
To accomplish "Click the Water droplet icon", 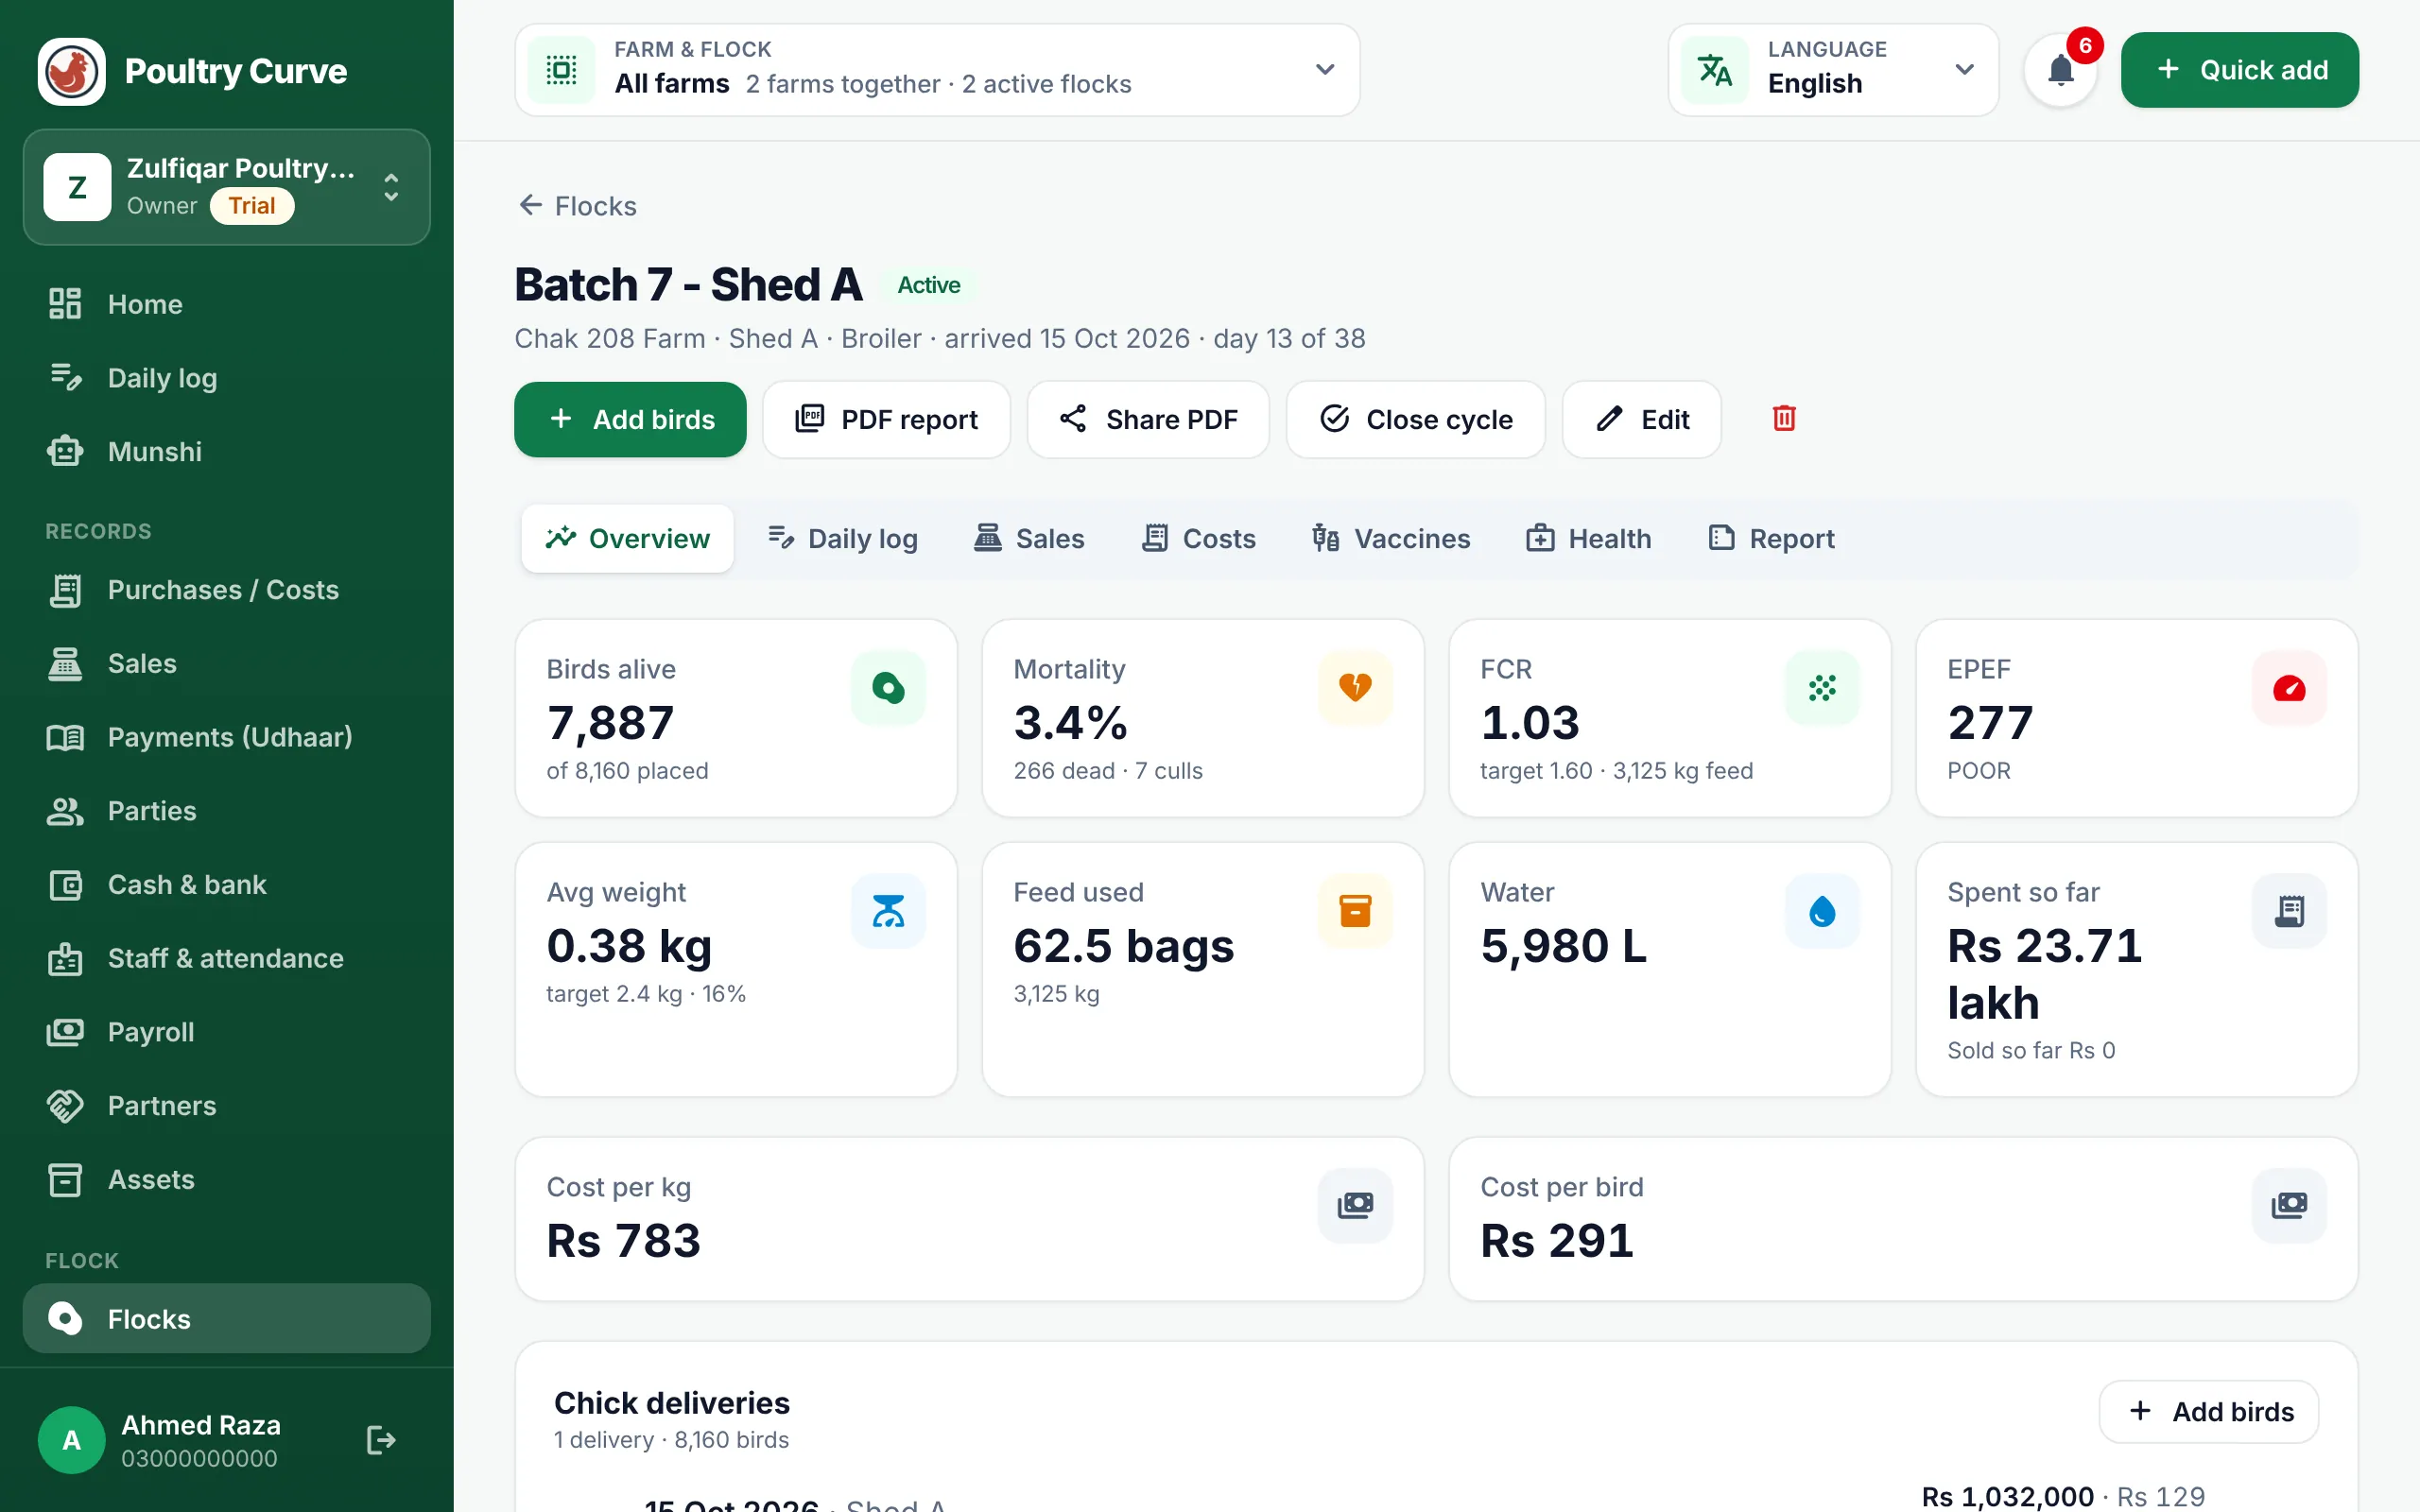I will (1822, 911).
